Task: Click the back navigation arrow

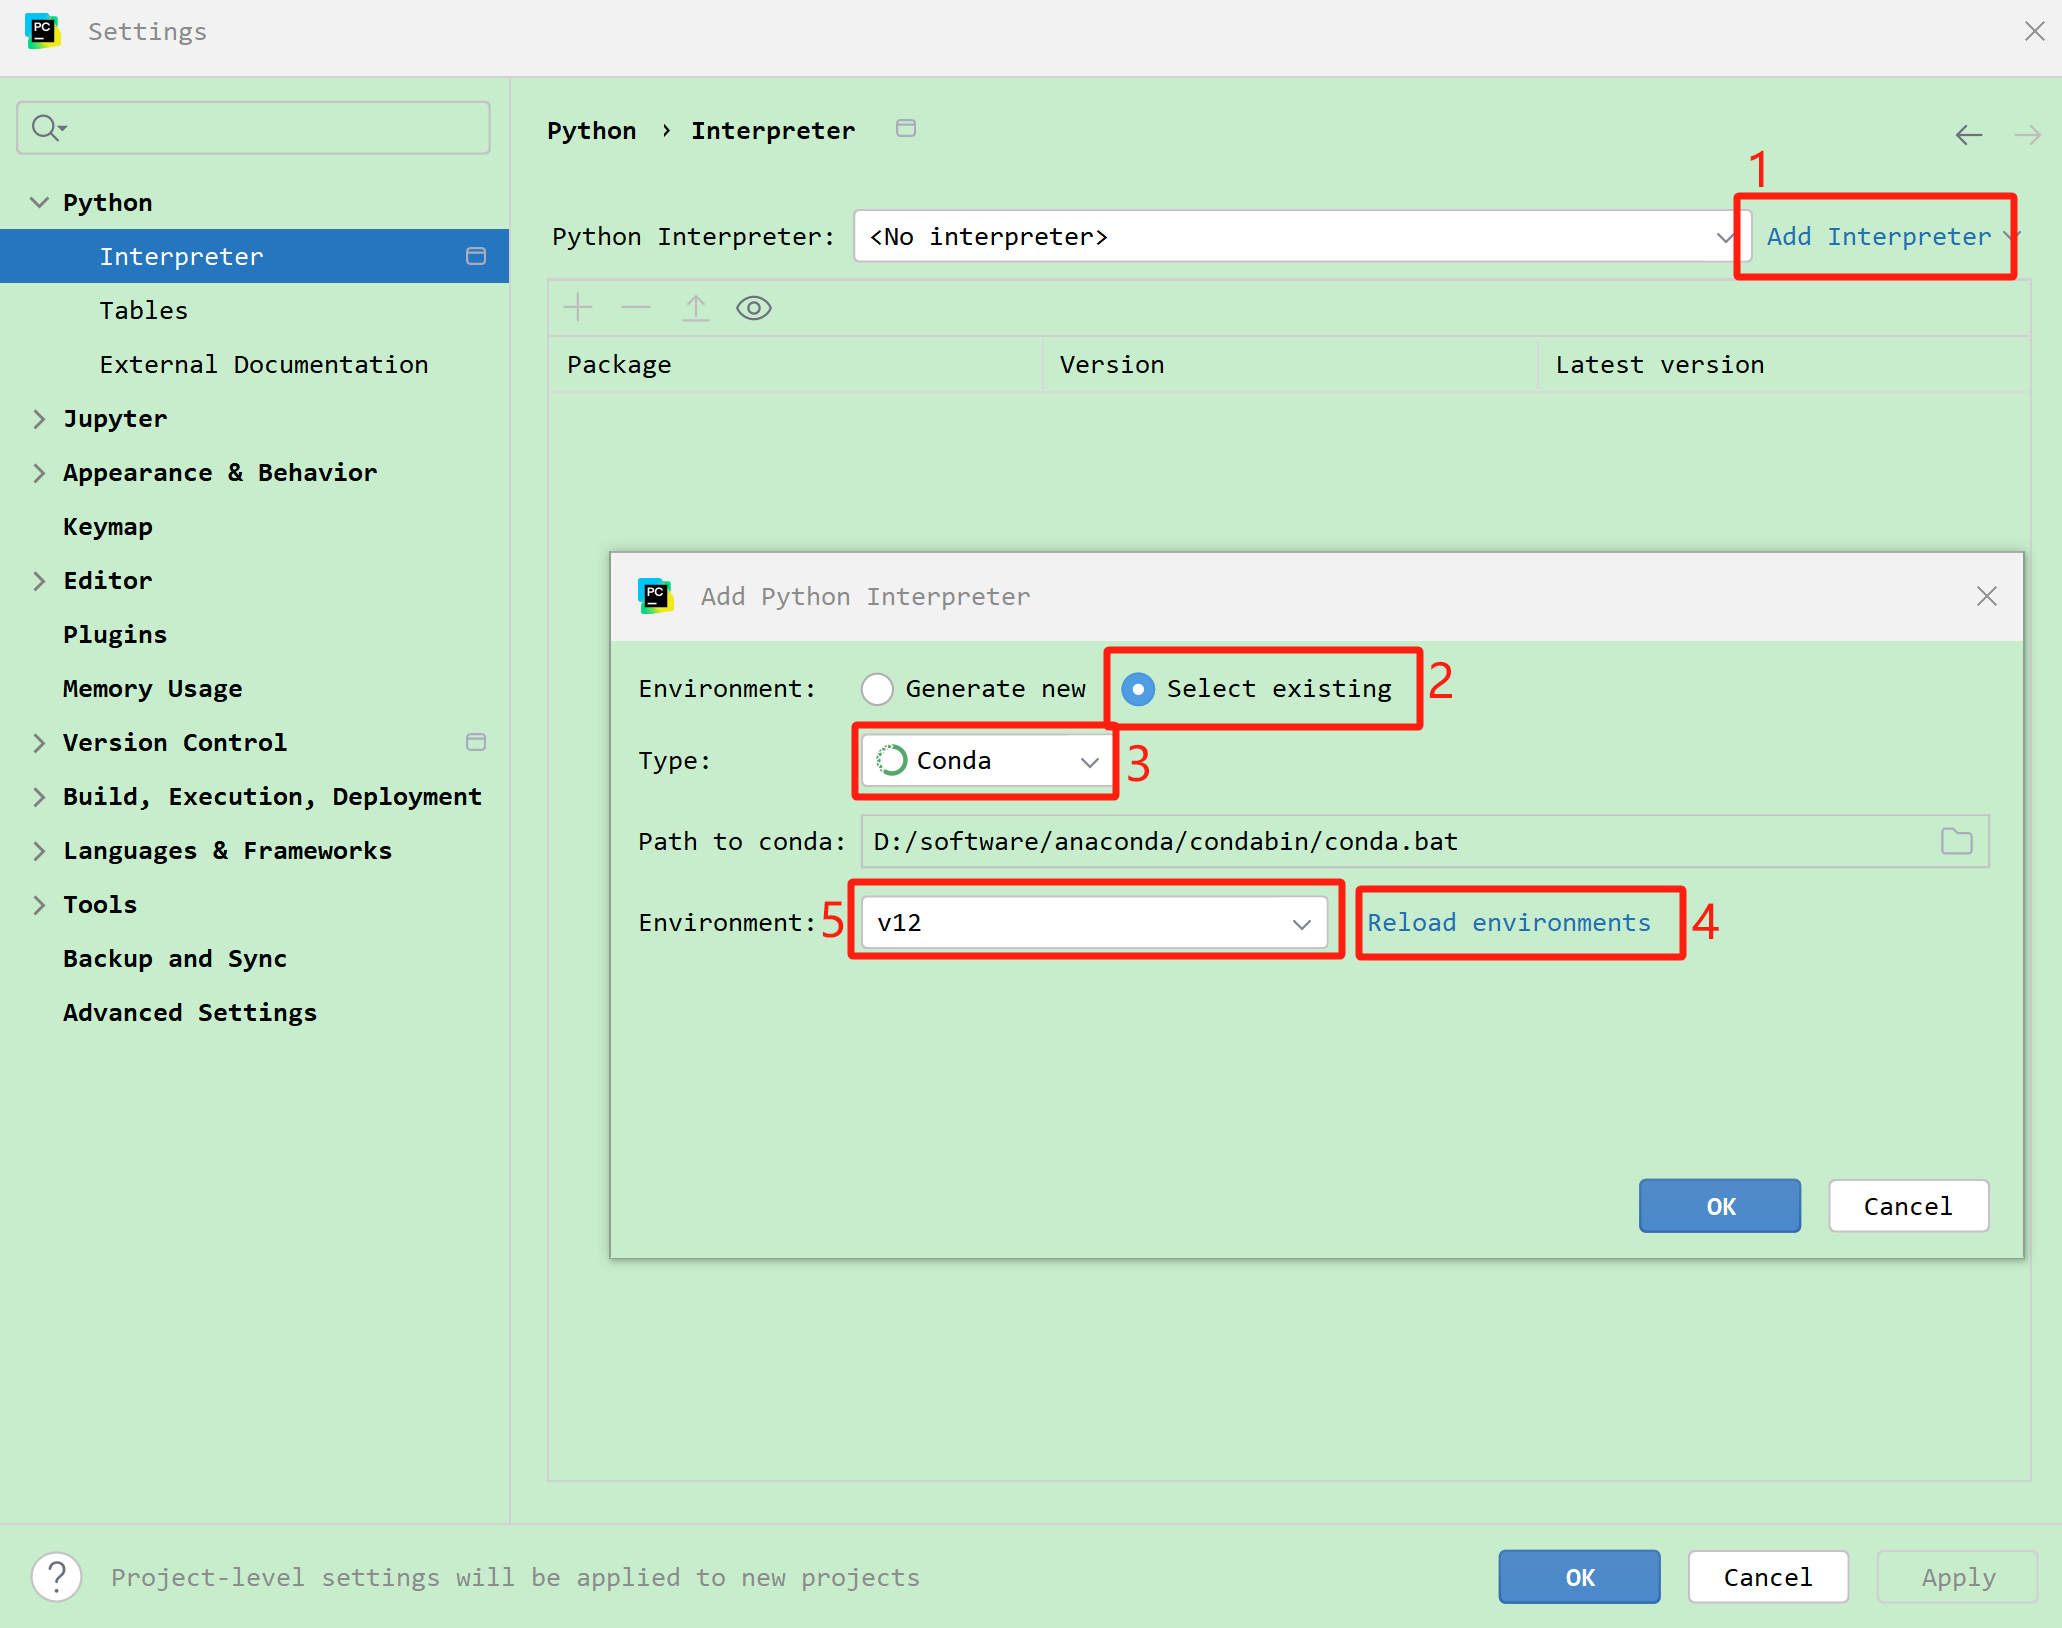Action: coord(1968,135)
